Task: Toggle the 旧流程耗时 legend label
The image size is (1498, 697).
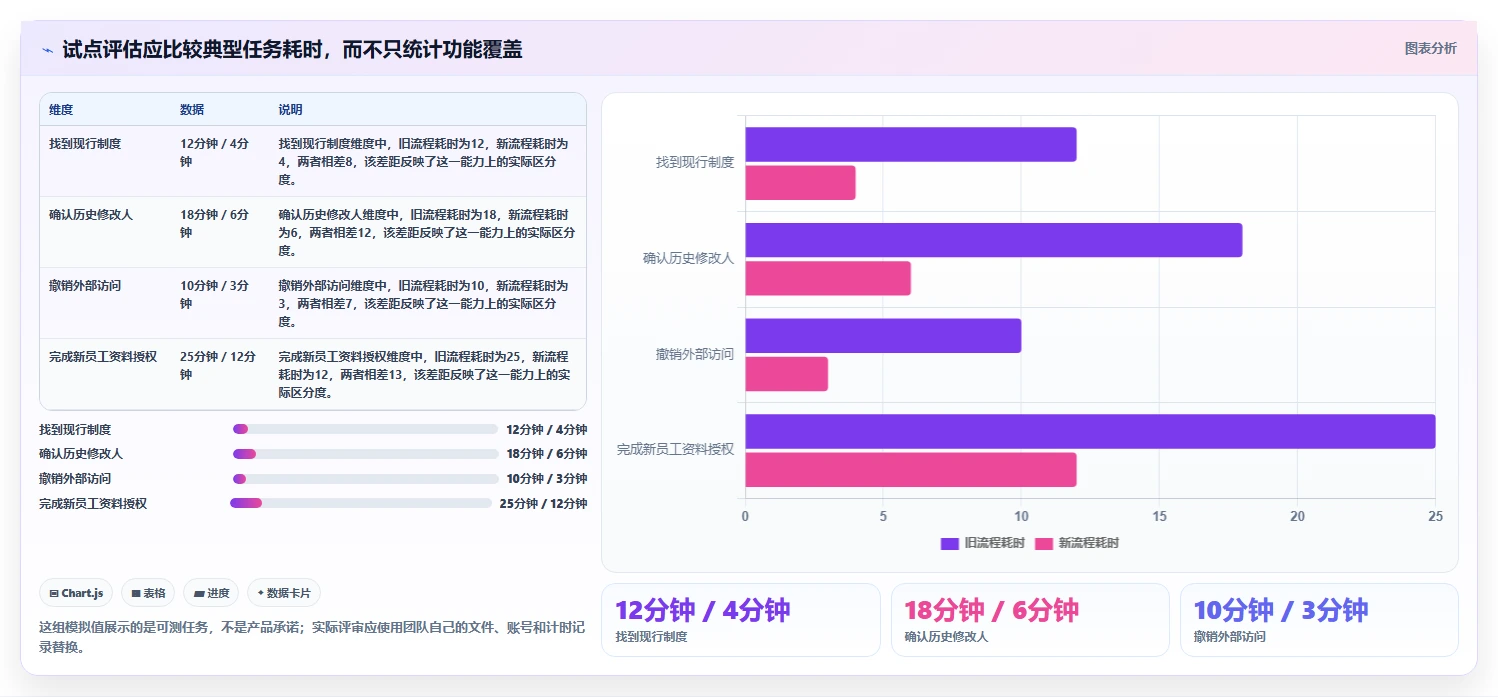Action: pos(994,543)
